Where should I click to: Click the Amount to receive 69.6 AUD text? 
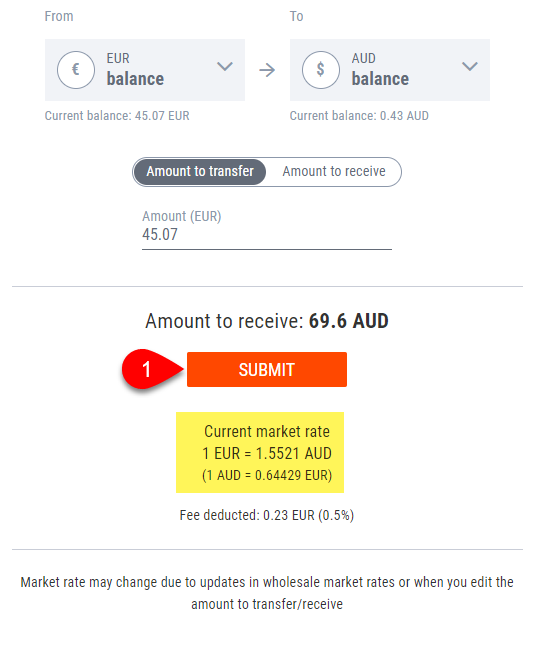click(x=267, y=321)
